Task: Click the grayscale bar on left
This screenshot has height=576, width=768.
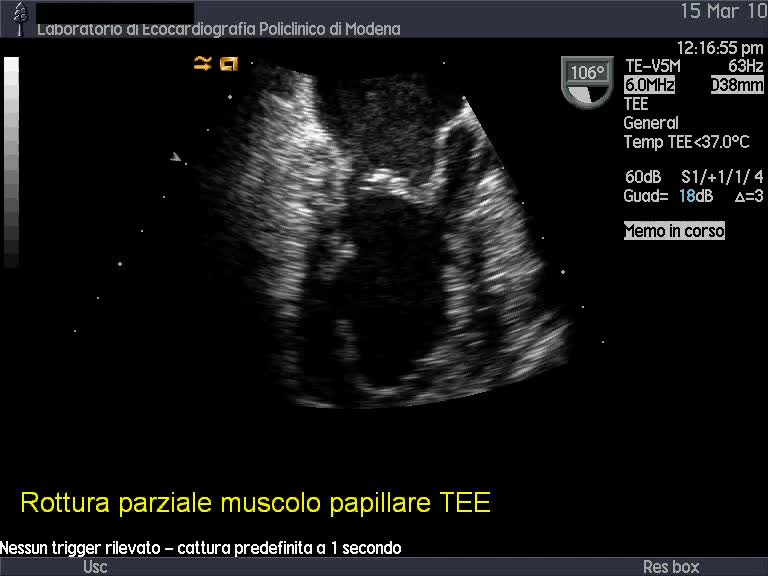Action: [x=11, y=162]
